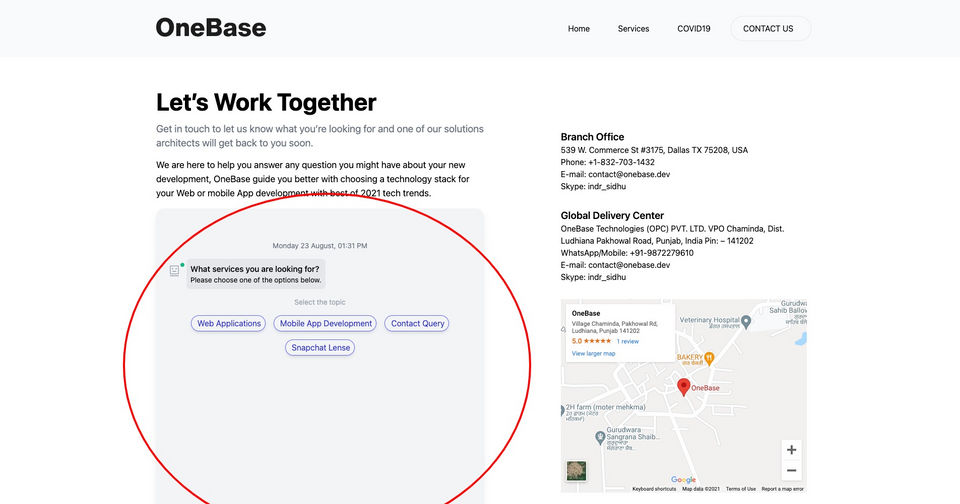This screenshot has height=504, width=960.
Task: Go to the COVID19 page
Action: (x=694, y=29)
